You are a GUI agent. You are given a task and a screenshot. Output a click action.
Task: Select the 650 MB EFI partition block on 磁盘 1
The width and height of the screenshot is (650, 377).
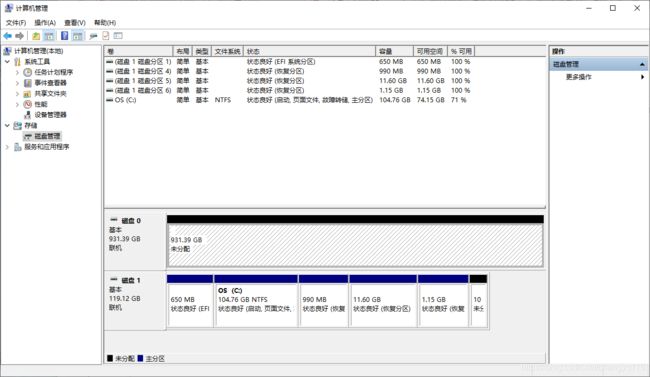point(190,305)
